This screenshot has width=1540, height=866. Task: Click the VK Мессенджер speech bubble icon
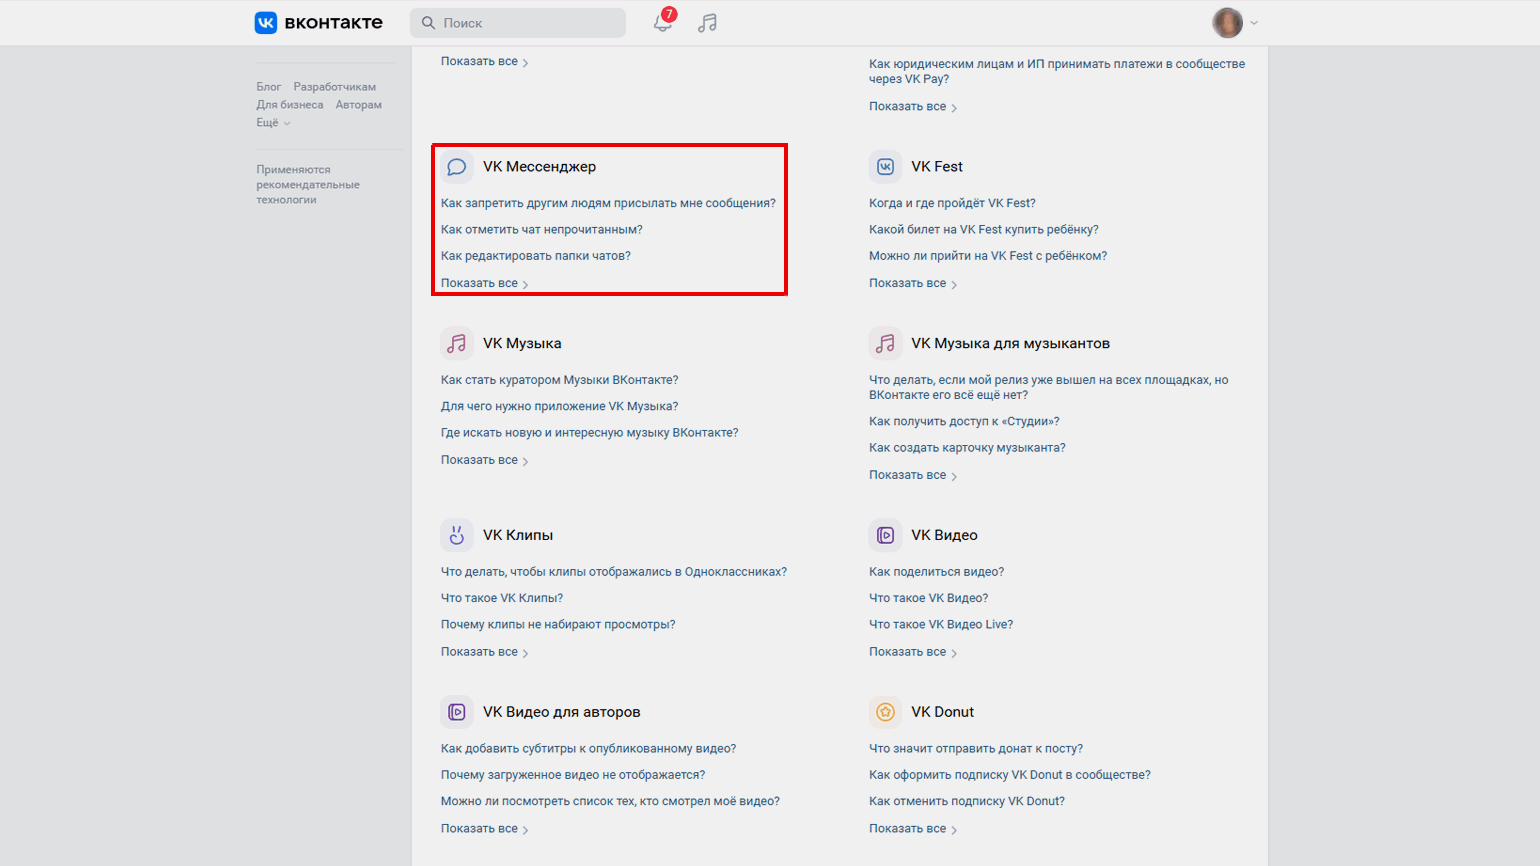point(457,167)
